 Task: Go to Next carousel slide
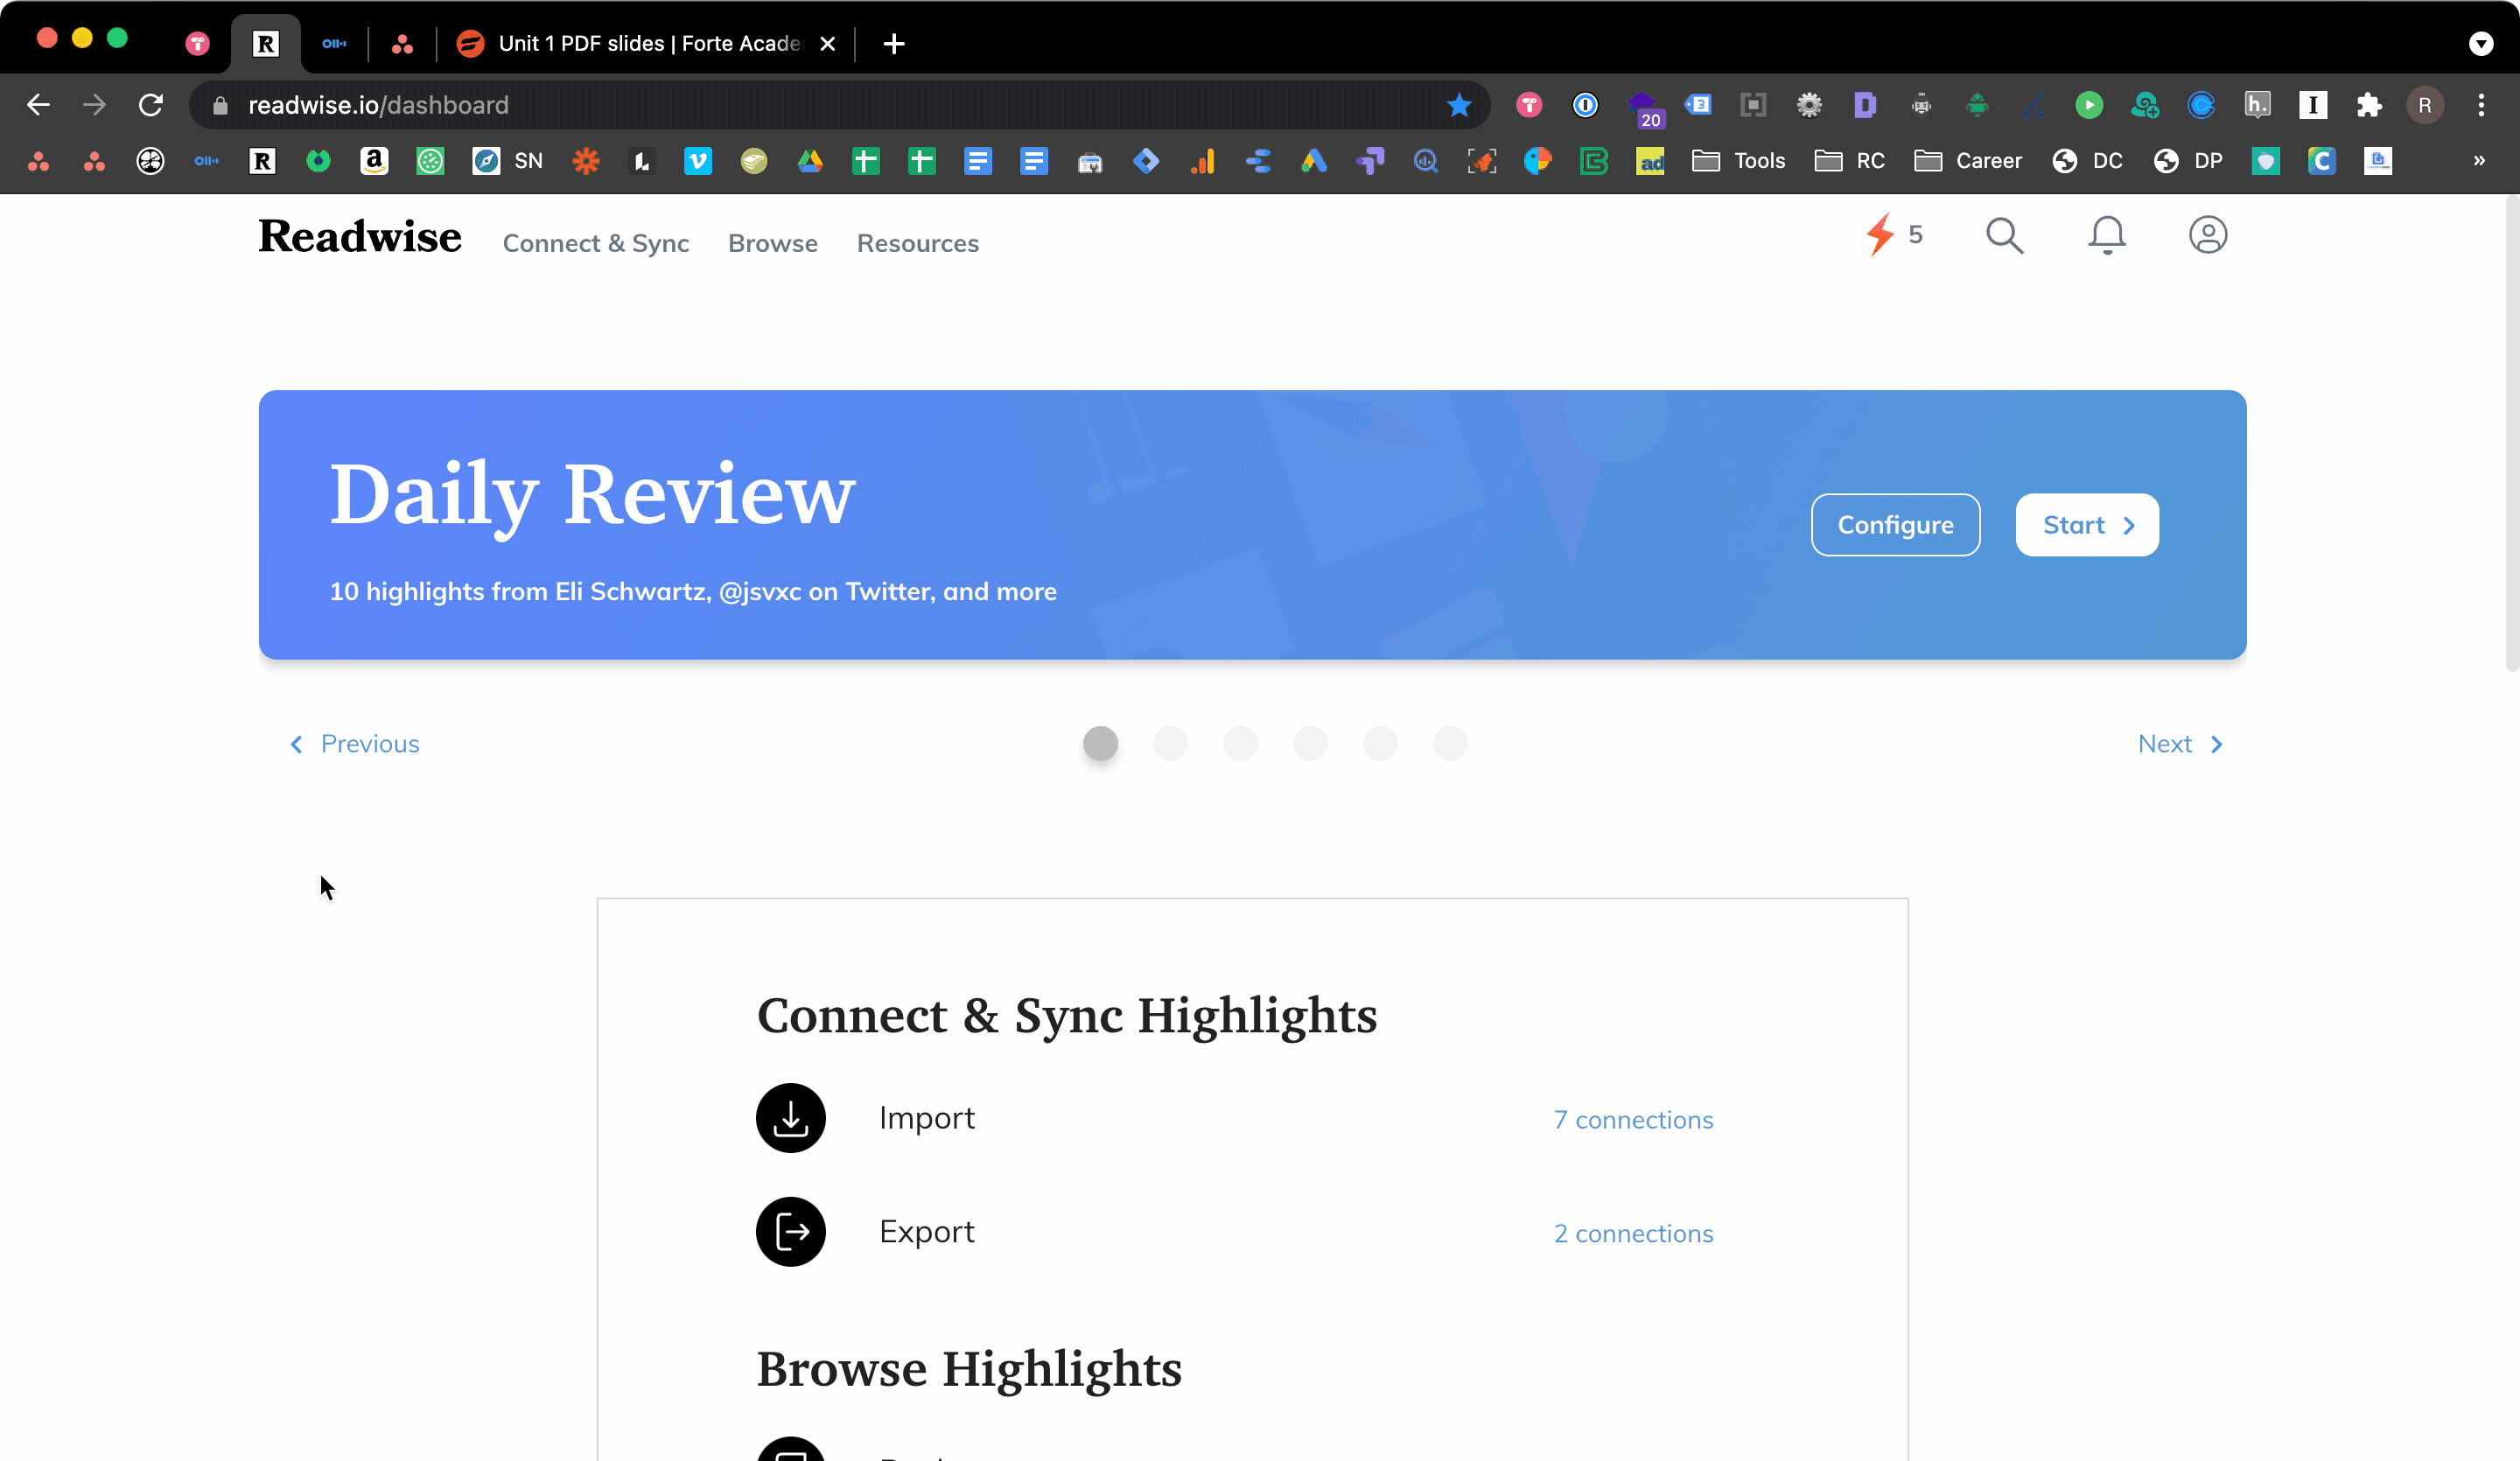tap(2180, 744)
